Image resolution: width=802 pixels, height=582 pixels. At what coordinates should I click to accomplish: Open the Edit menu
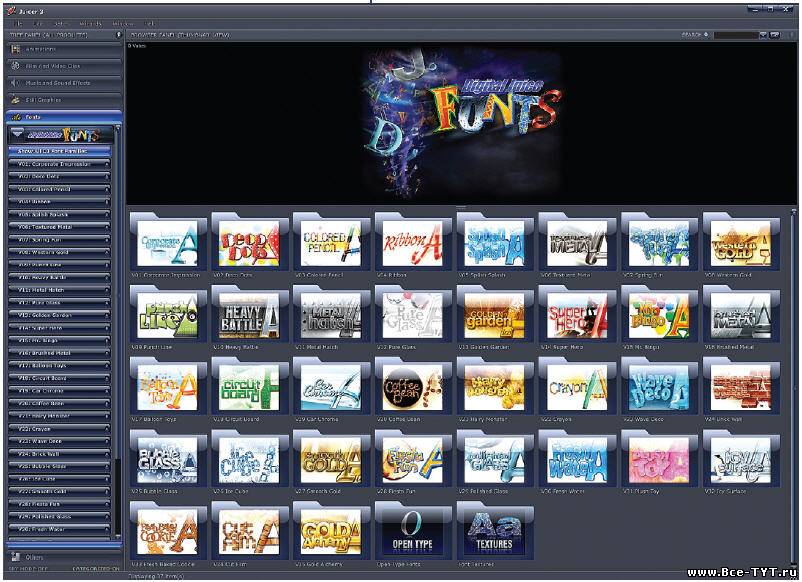point(38,24)
